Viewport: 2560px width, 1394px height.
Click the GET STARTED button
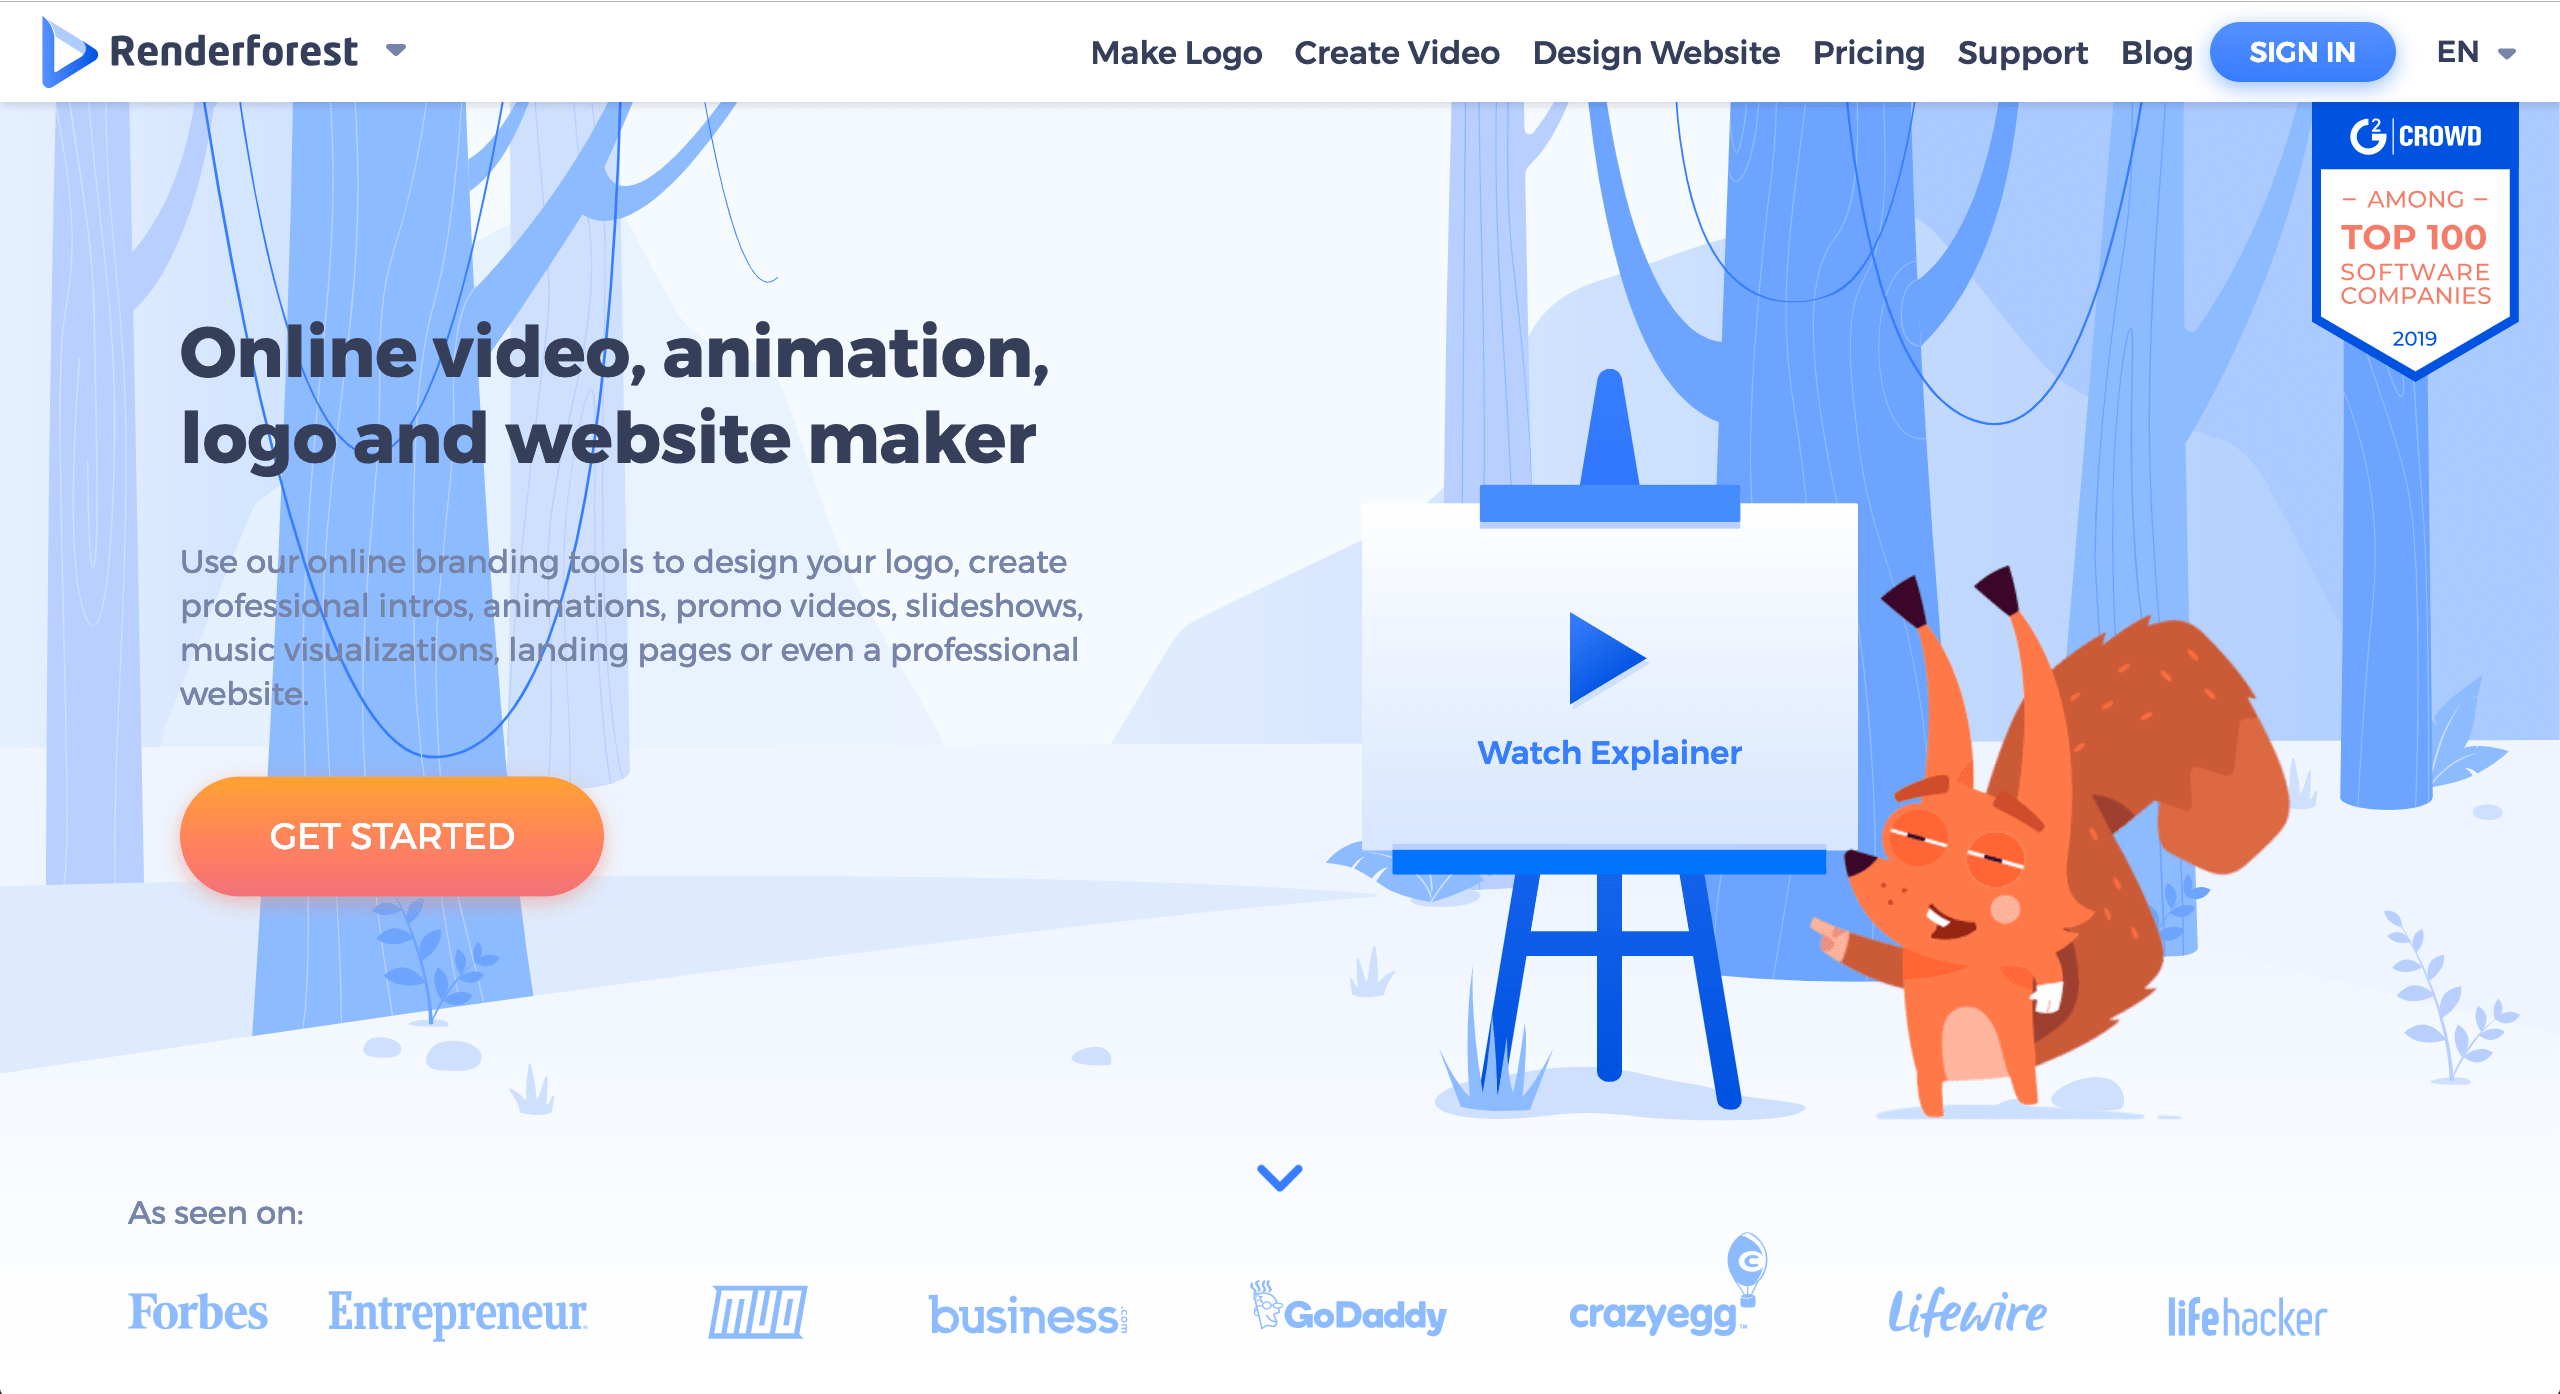(x=393, y=836)
